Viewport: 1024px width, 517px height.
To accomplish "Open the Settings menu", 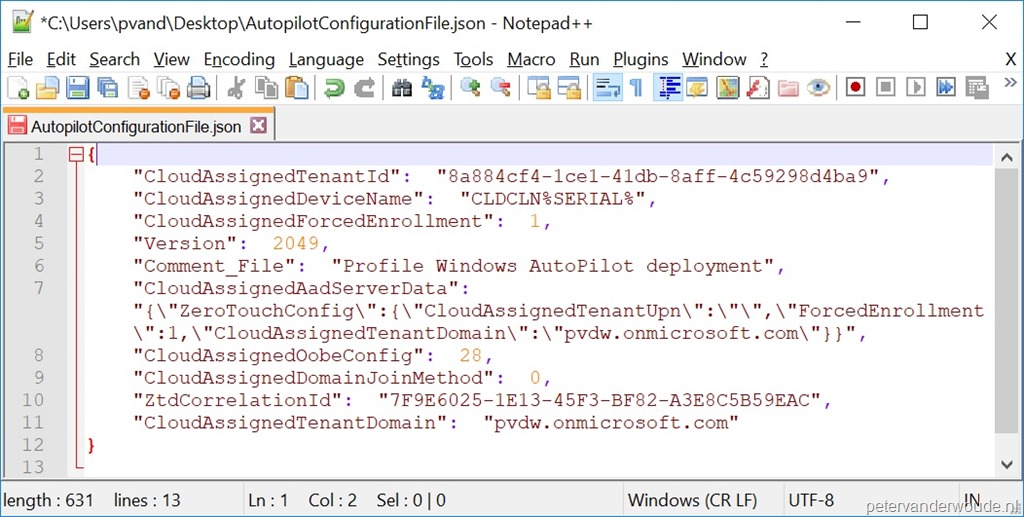I will coord(408,59).
